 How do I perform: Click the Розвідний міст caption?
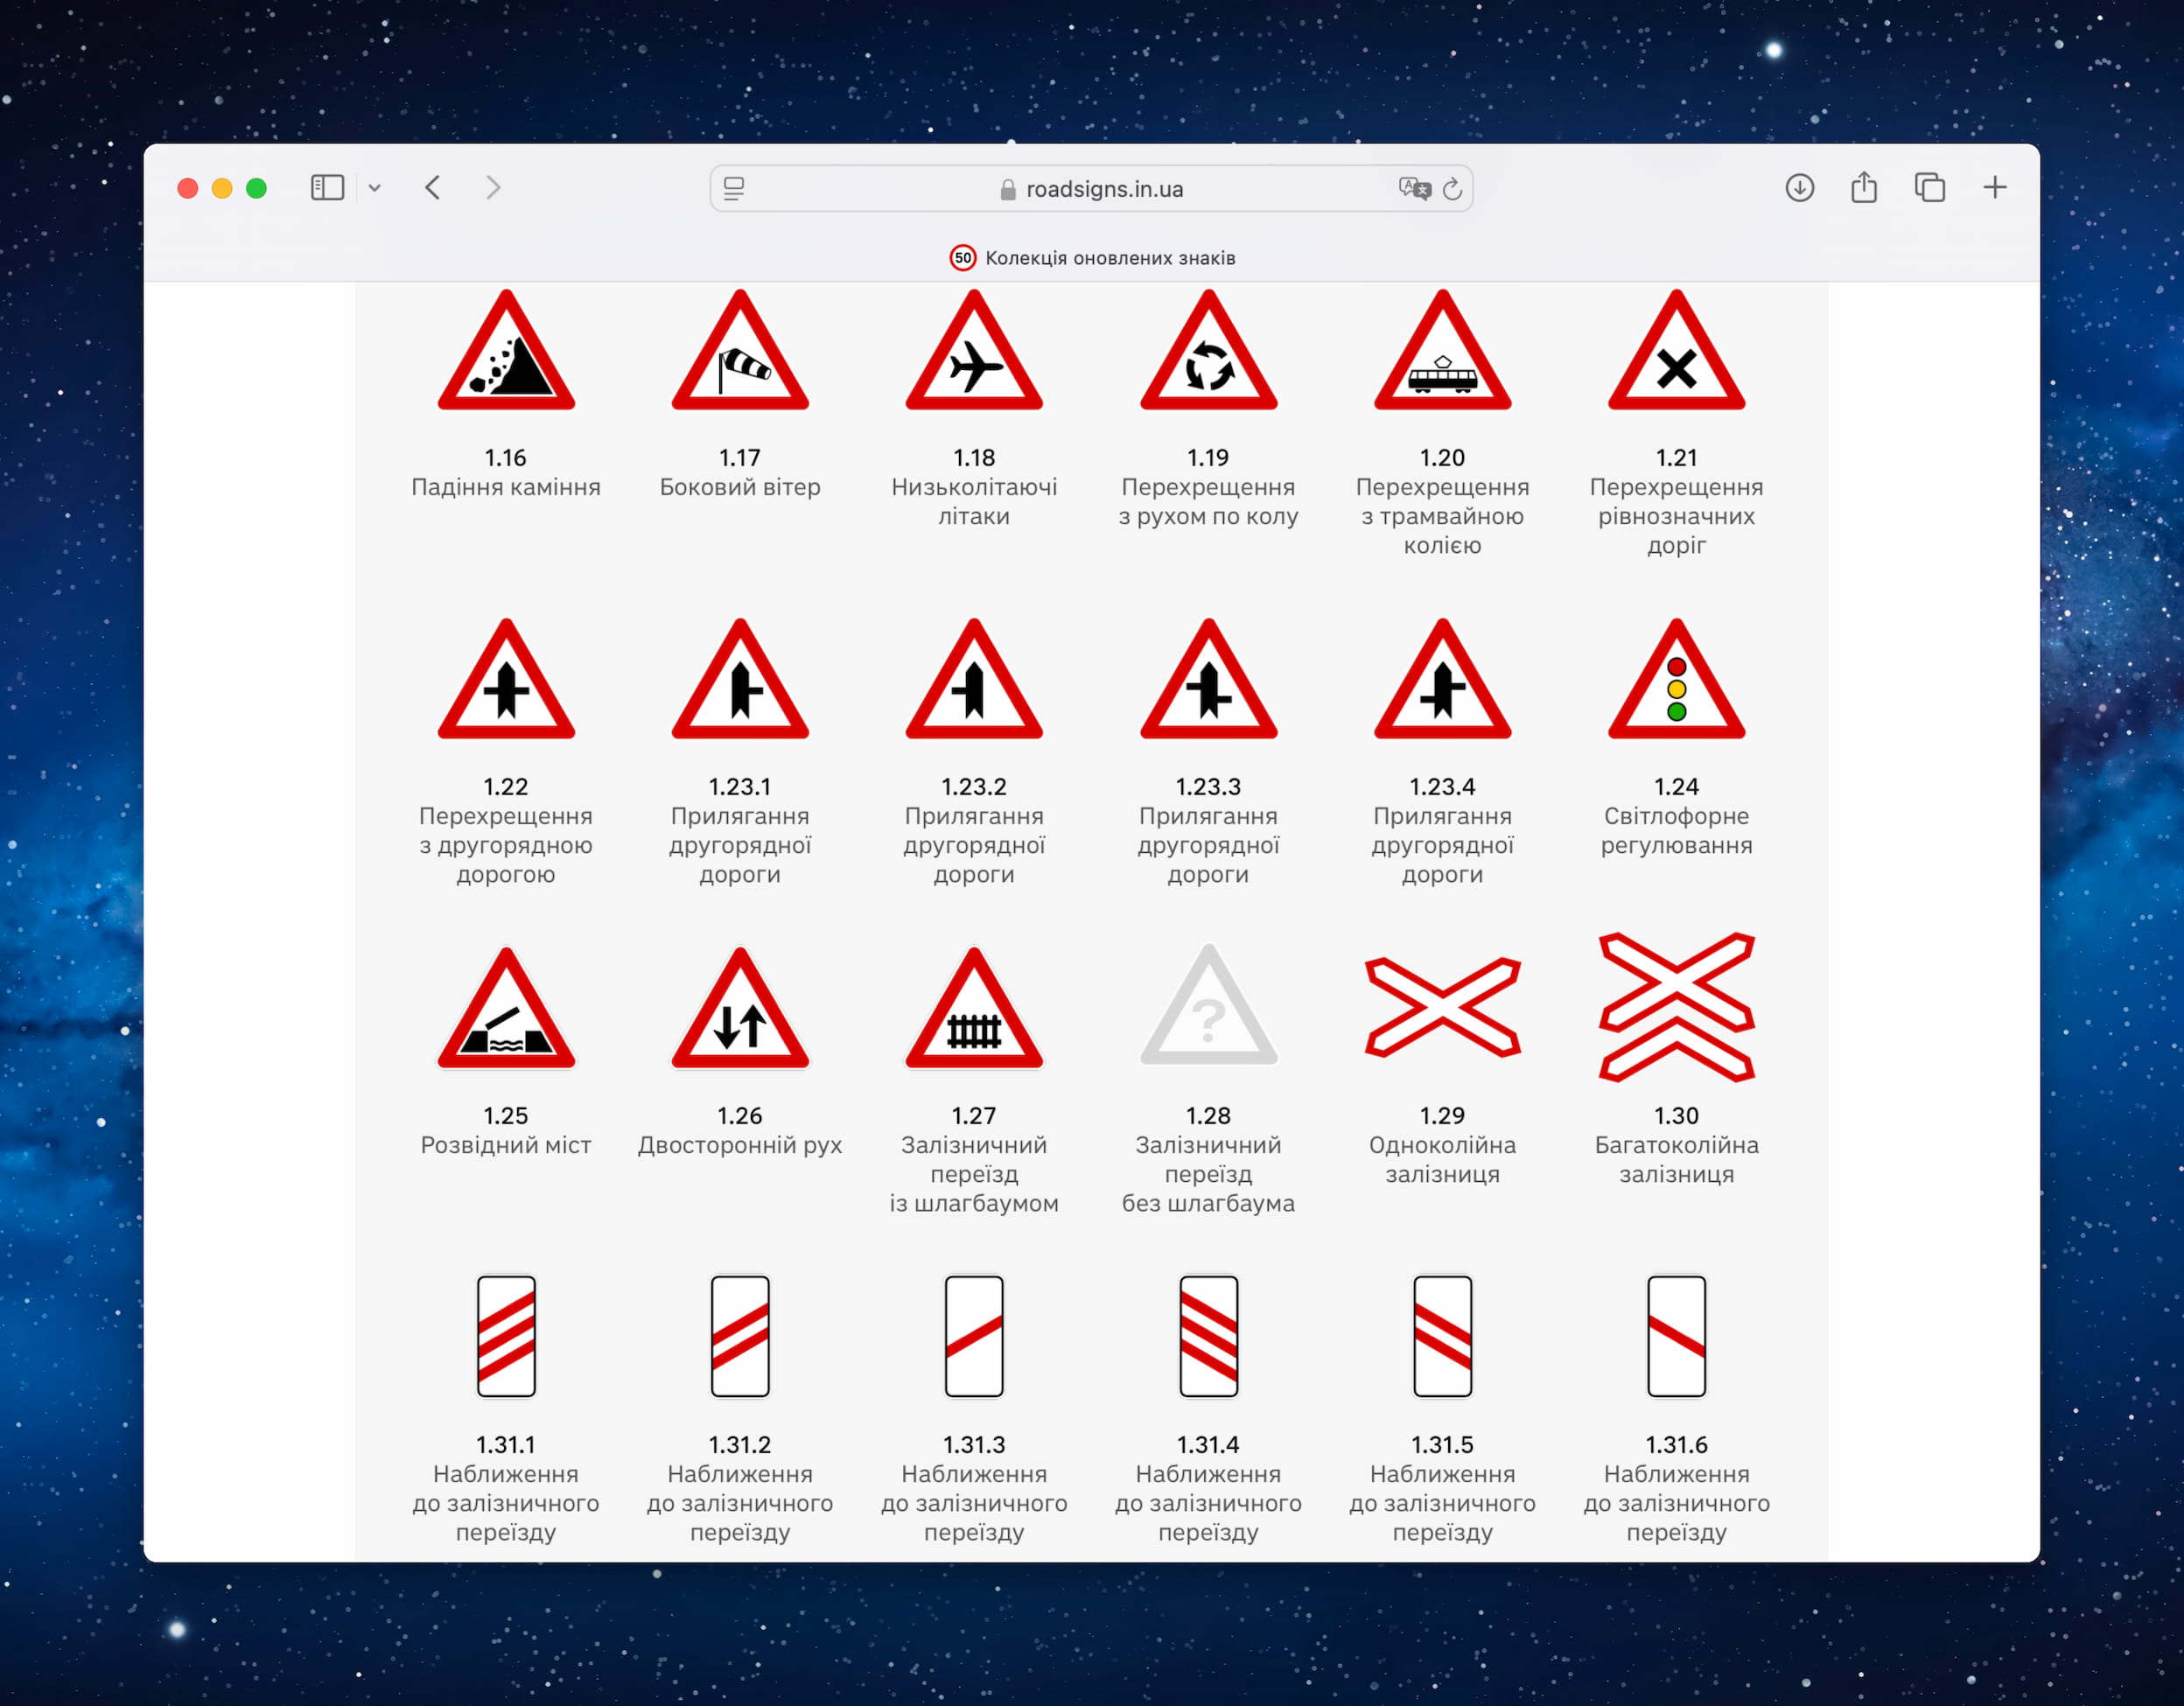click(x=506, y=1145)
